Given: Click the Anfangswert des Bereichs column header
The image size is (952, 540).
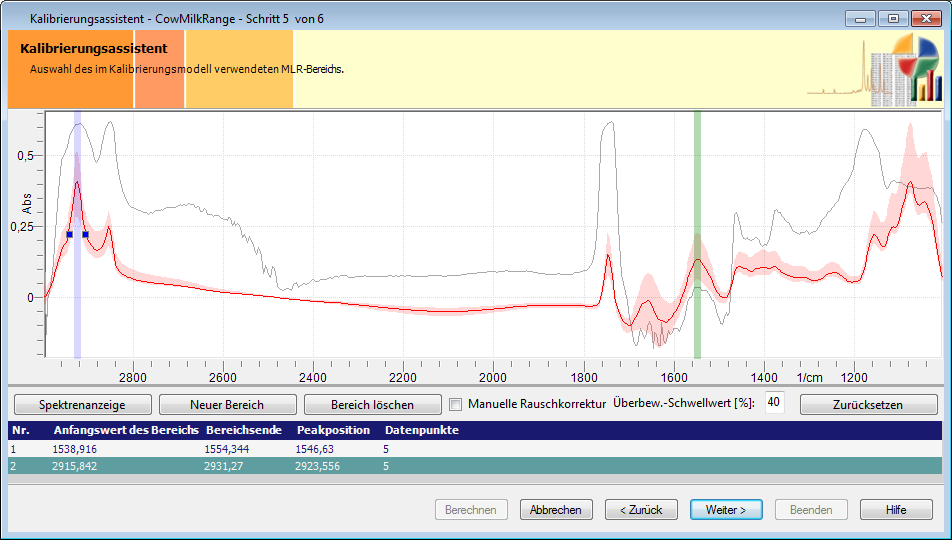Looking at the screenshot, I should (125, 430).
